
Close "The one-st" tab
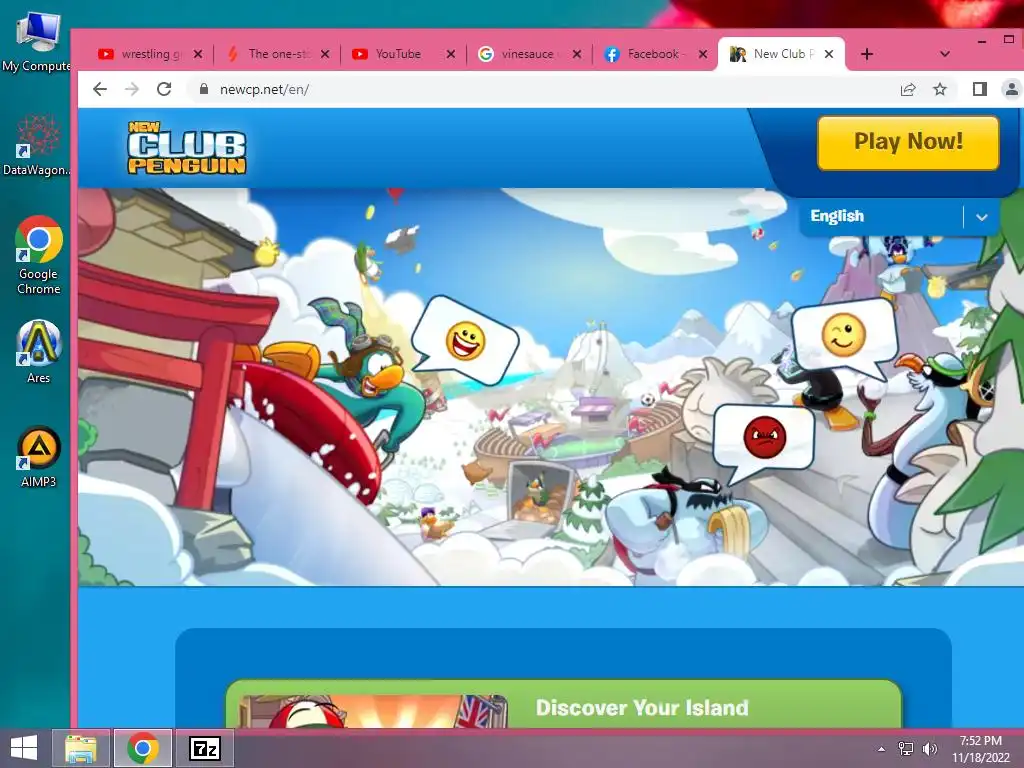click(x=325, y=54)
